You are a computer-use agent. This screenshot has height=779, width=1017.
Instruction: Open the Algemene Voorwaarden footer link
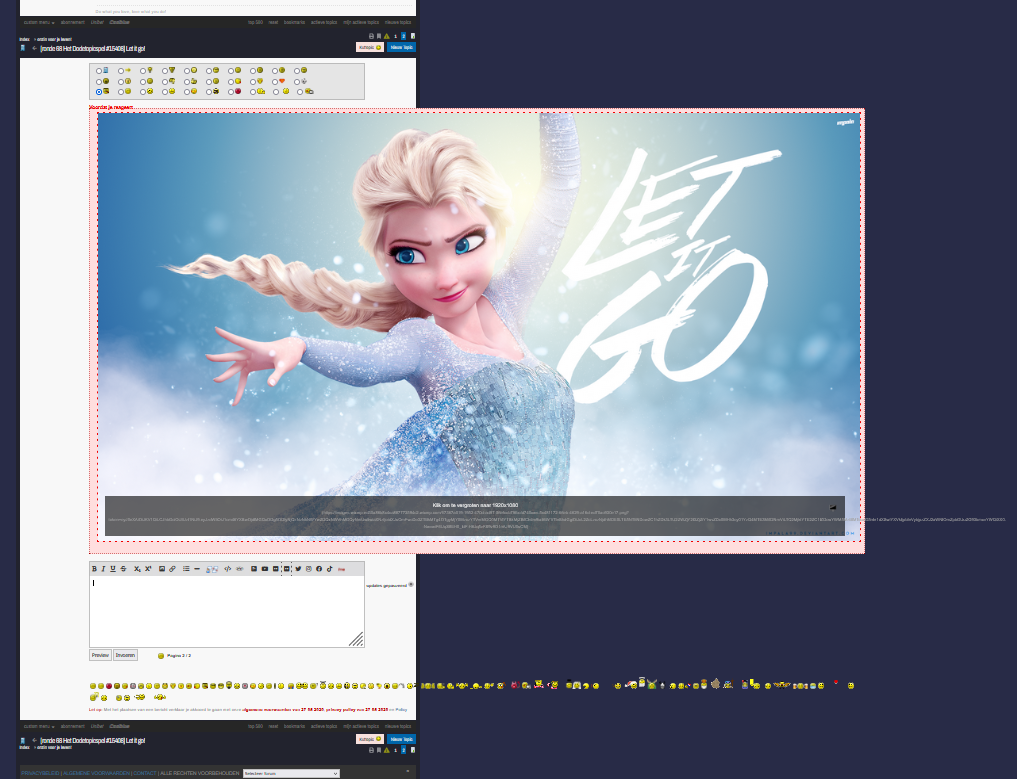97,773
